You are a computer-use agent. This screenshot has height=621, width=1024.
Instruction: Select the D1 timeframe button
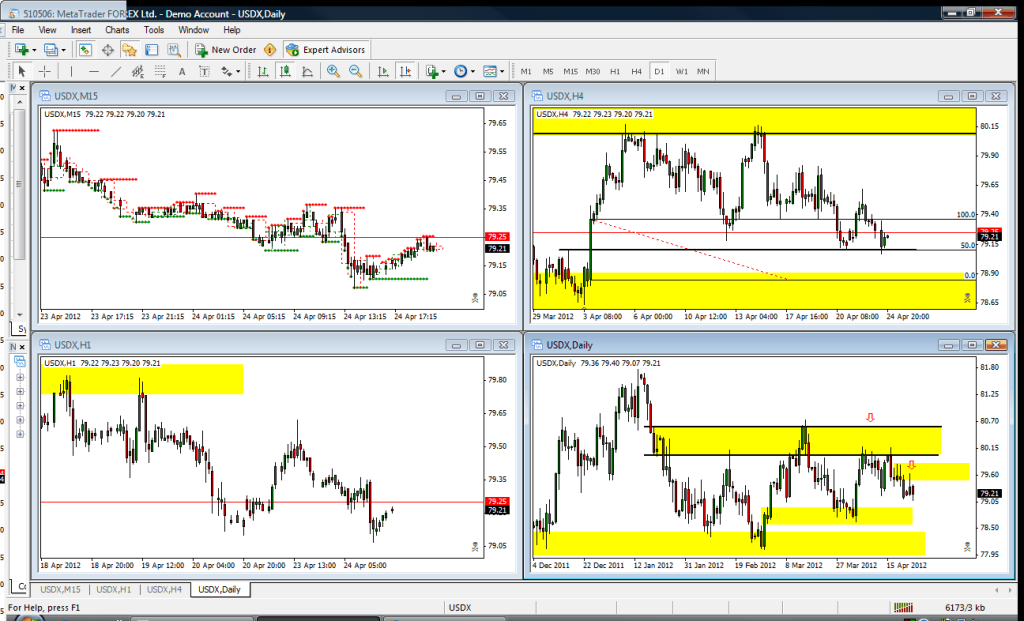pyautogui.click(x=659, y=71)
